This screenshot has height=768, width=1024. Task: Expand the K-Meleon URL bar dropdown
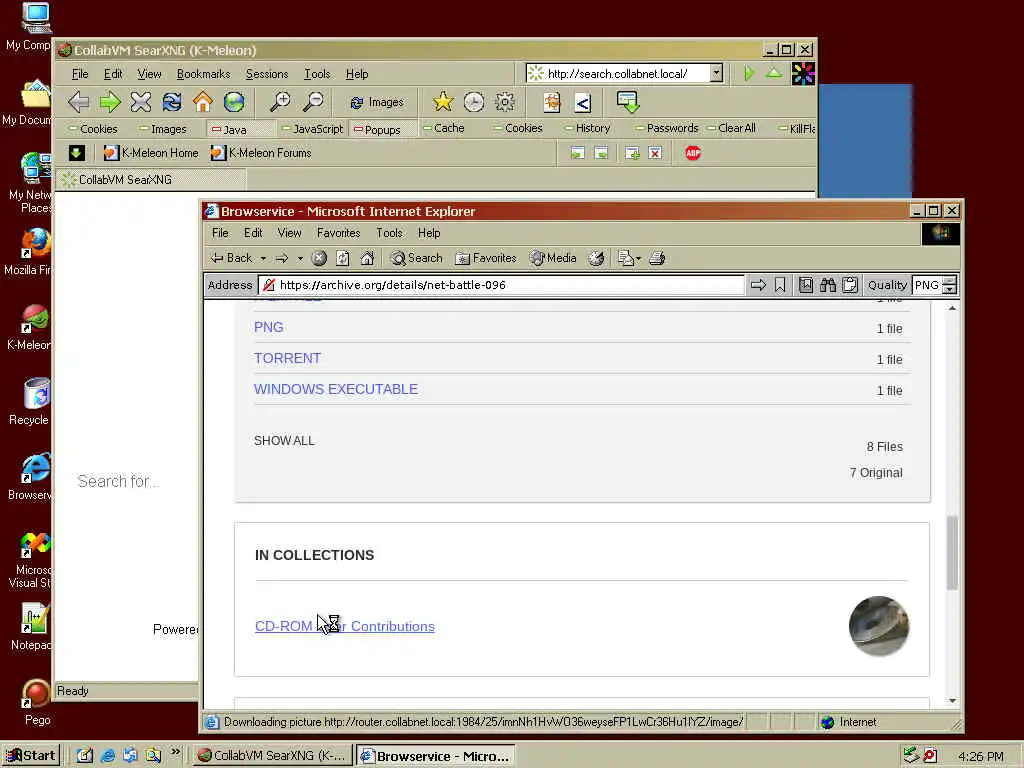point(716,73)
